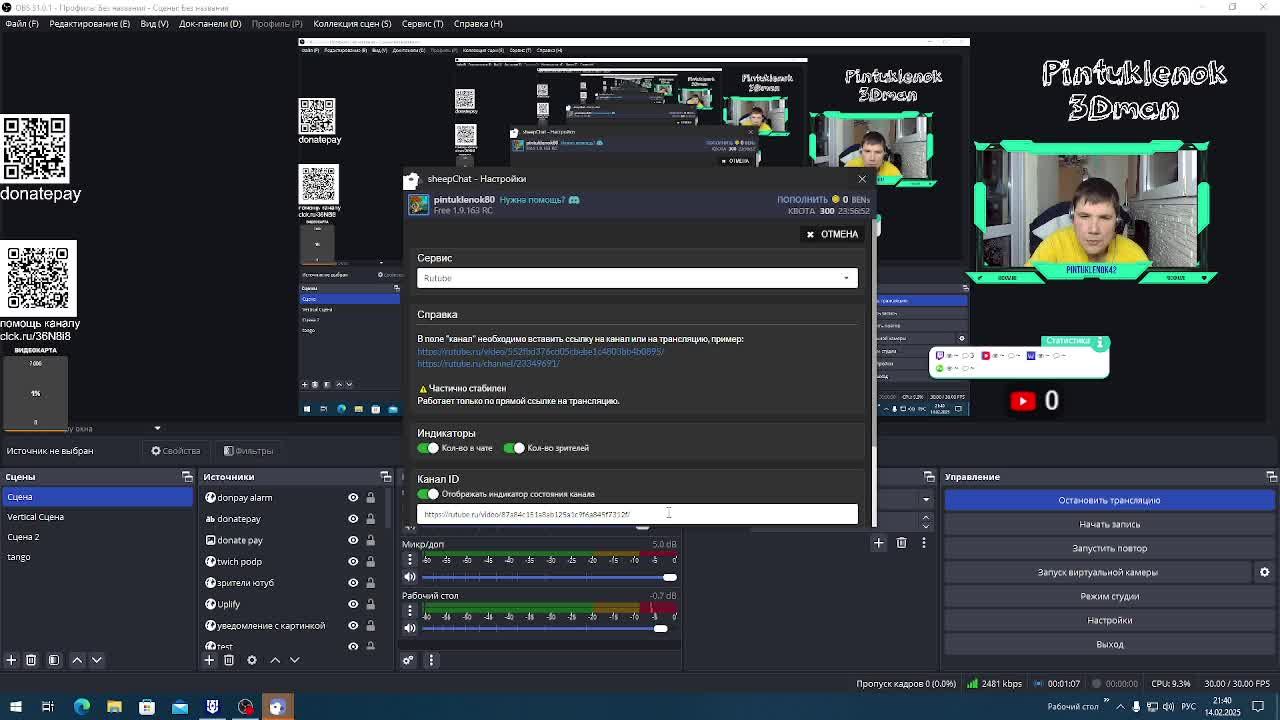
Task: Remove the scene transition with trash icon
Action: coord(901,543)
